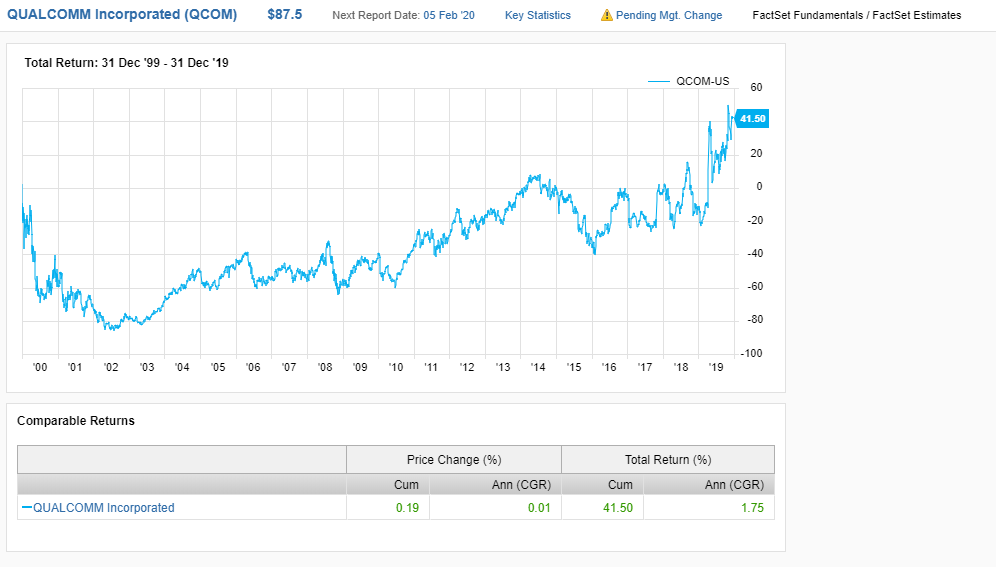Click FactSet Fundamentals / FactSet Estimates text
The image size is (996, 567).
tap(857, 15)
